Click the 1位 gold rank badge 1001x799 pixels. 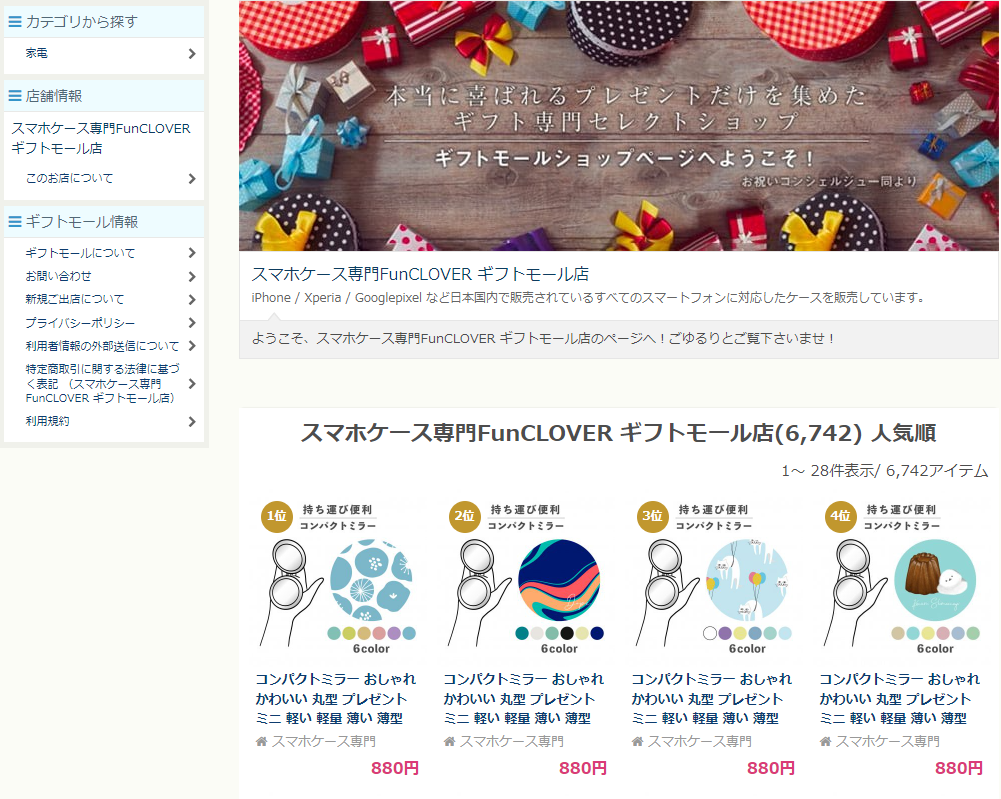276,516
